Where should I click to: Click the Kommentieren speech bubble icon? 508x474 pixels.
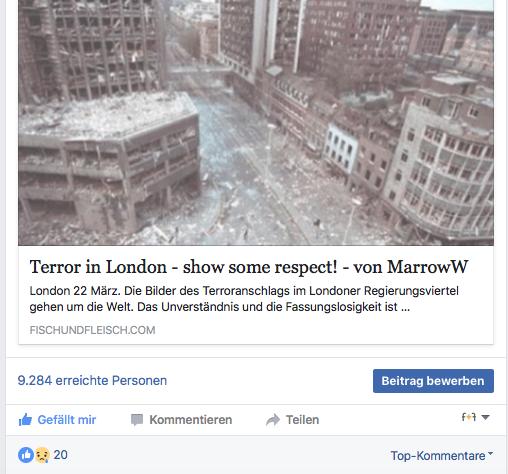(137, 420)
